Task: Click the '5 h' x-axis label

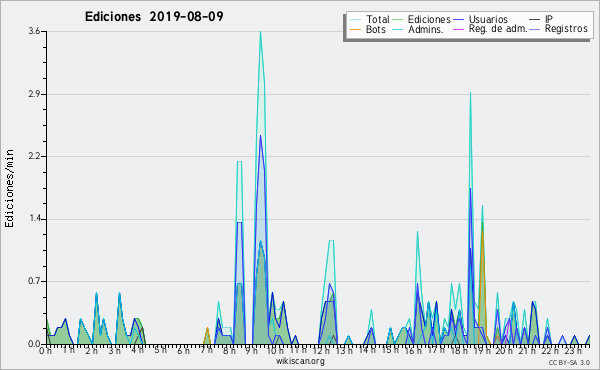Action: tap(160, 350)
